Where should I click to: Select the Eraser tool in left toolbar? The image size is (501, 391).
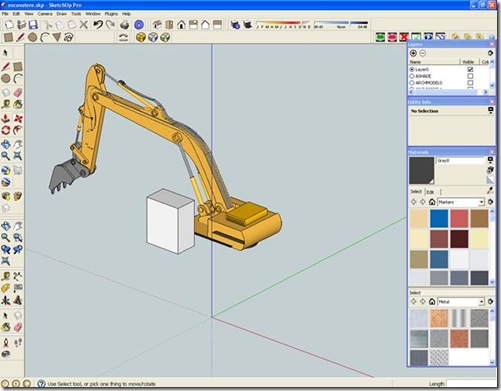click(18, 92)
